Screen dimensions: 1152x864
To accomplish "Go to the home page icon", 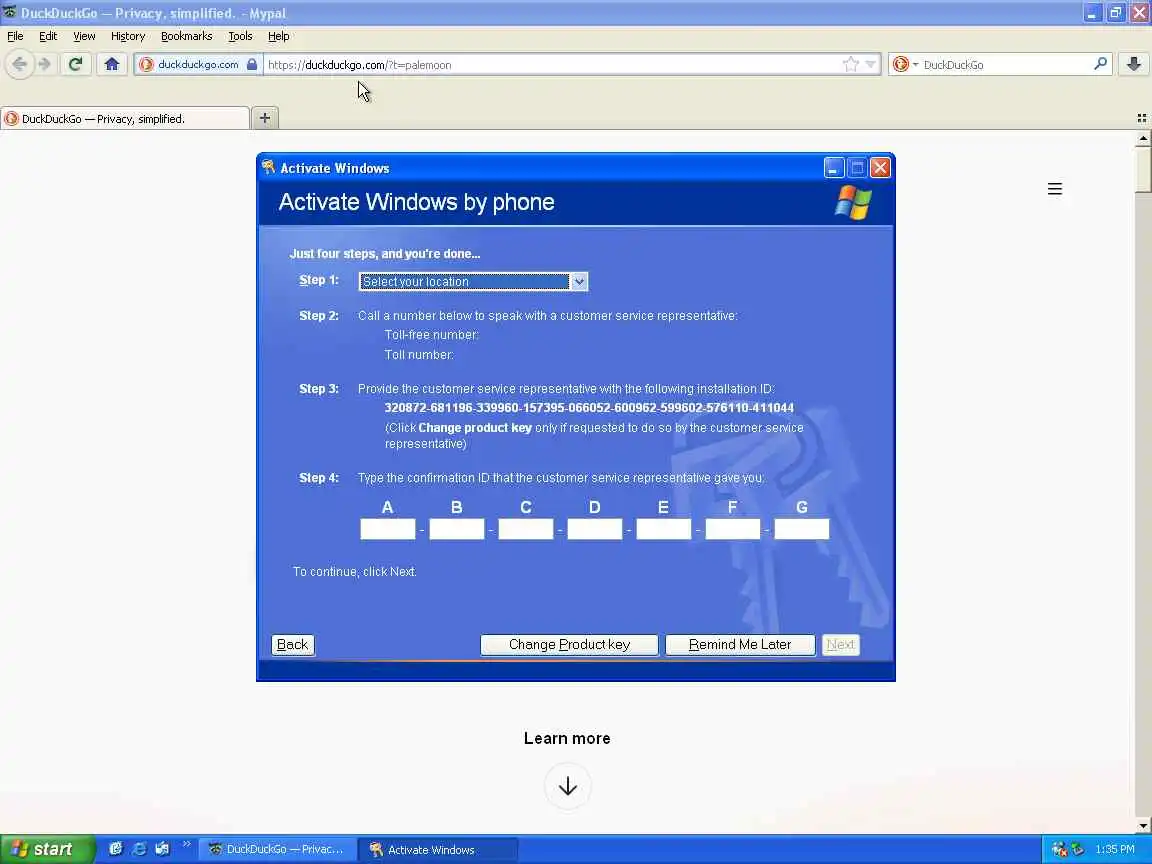I will click(112, 65).
